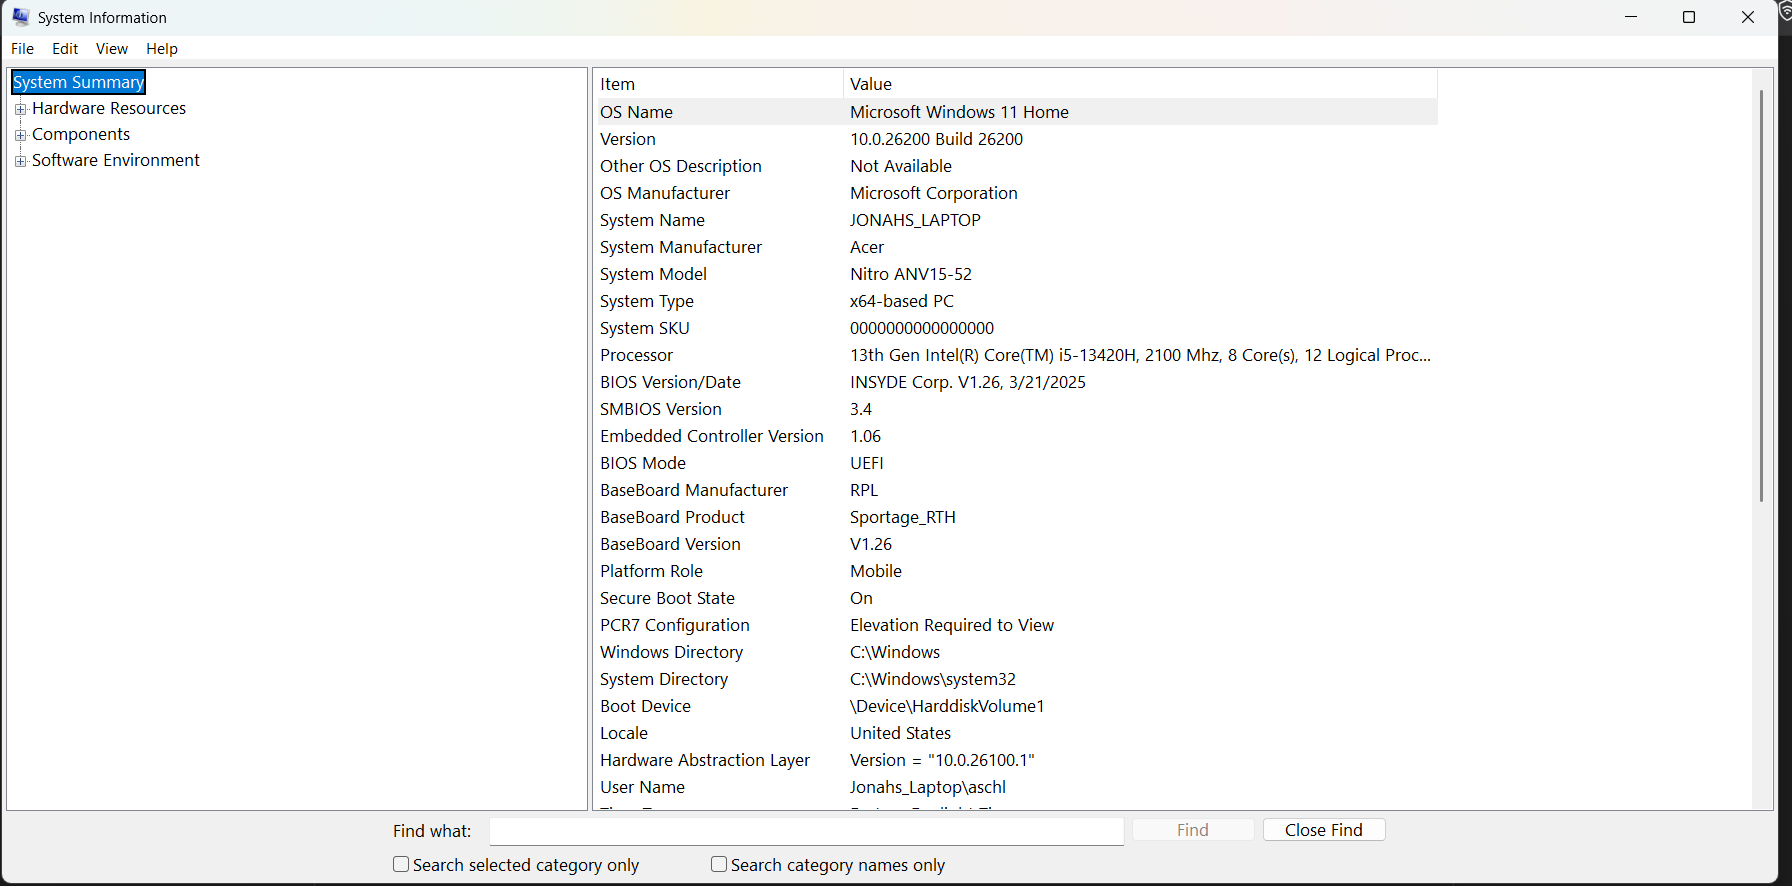Click the System Information app icon in title bar
Screen dimensions: 1792x886
pyautogui.click(x=21, y=17)
